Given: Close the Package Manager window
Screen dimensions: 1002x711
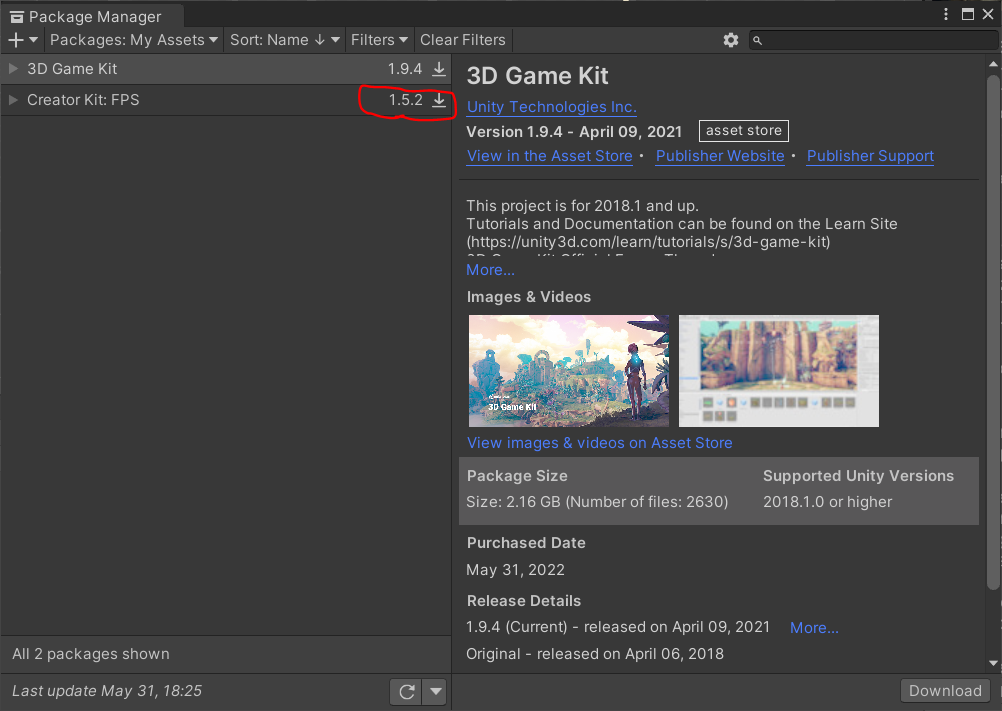Looking at the screenshot, I should pos(988,14).
